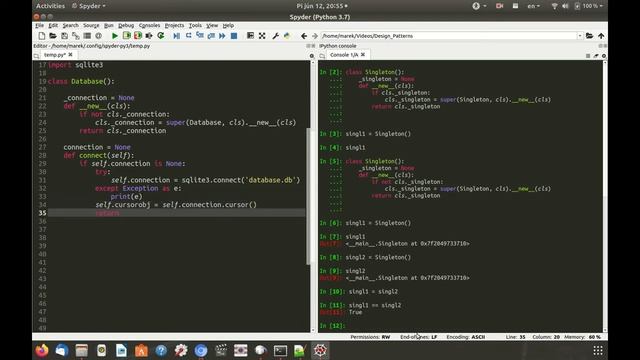Click the In [12] console prompt
640x360 pixels.
tap(332, 326)
